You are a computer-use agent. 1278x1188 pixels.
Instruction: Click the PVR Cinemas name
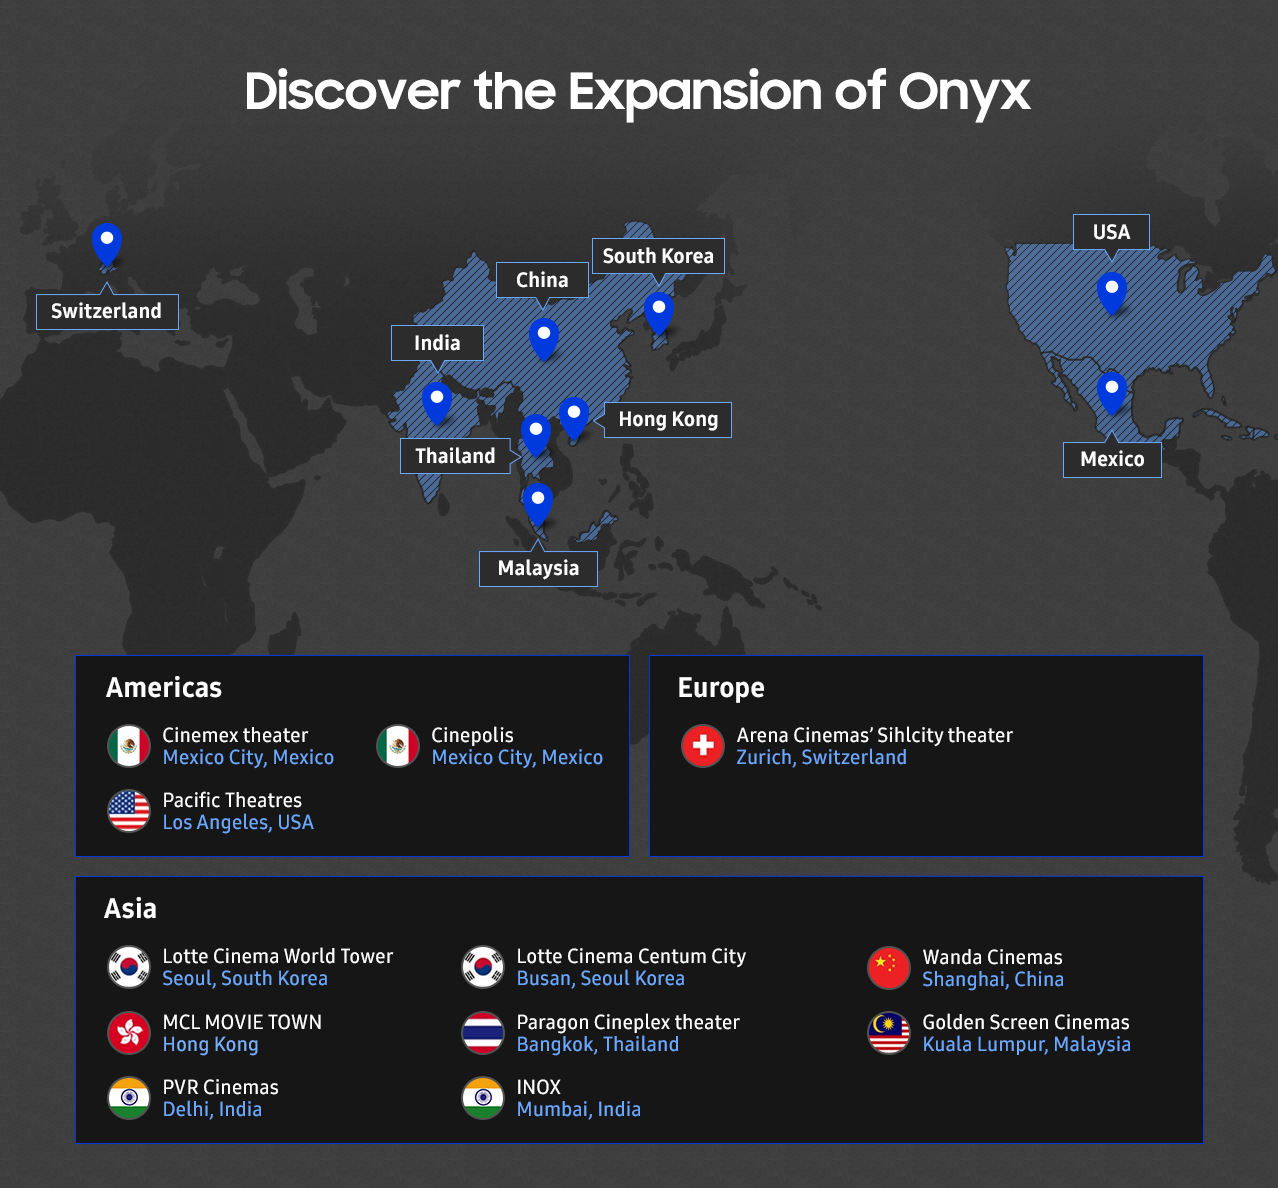[221, 1087]
